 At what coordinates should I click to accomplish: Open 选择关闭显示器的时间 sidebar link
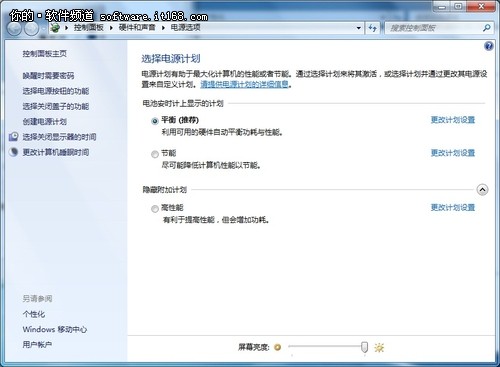click(x=59, y=137)
